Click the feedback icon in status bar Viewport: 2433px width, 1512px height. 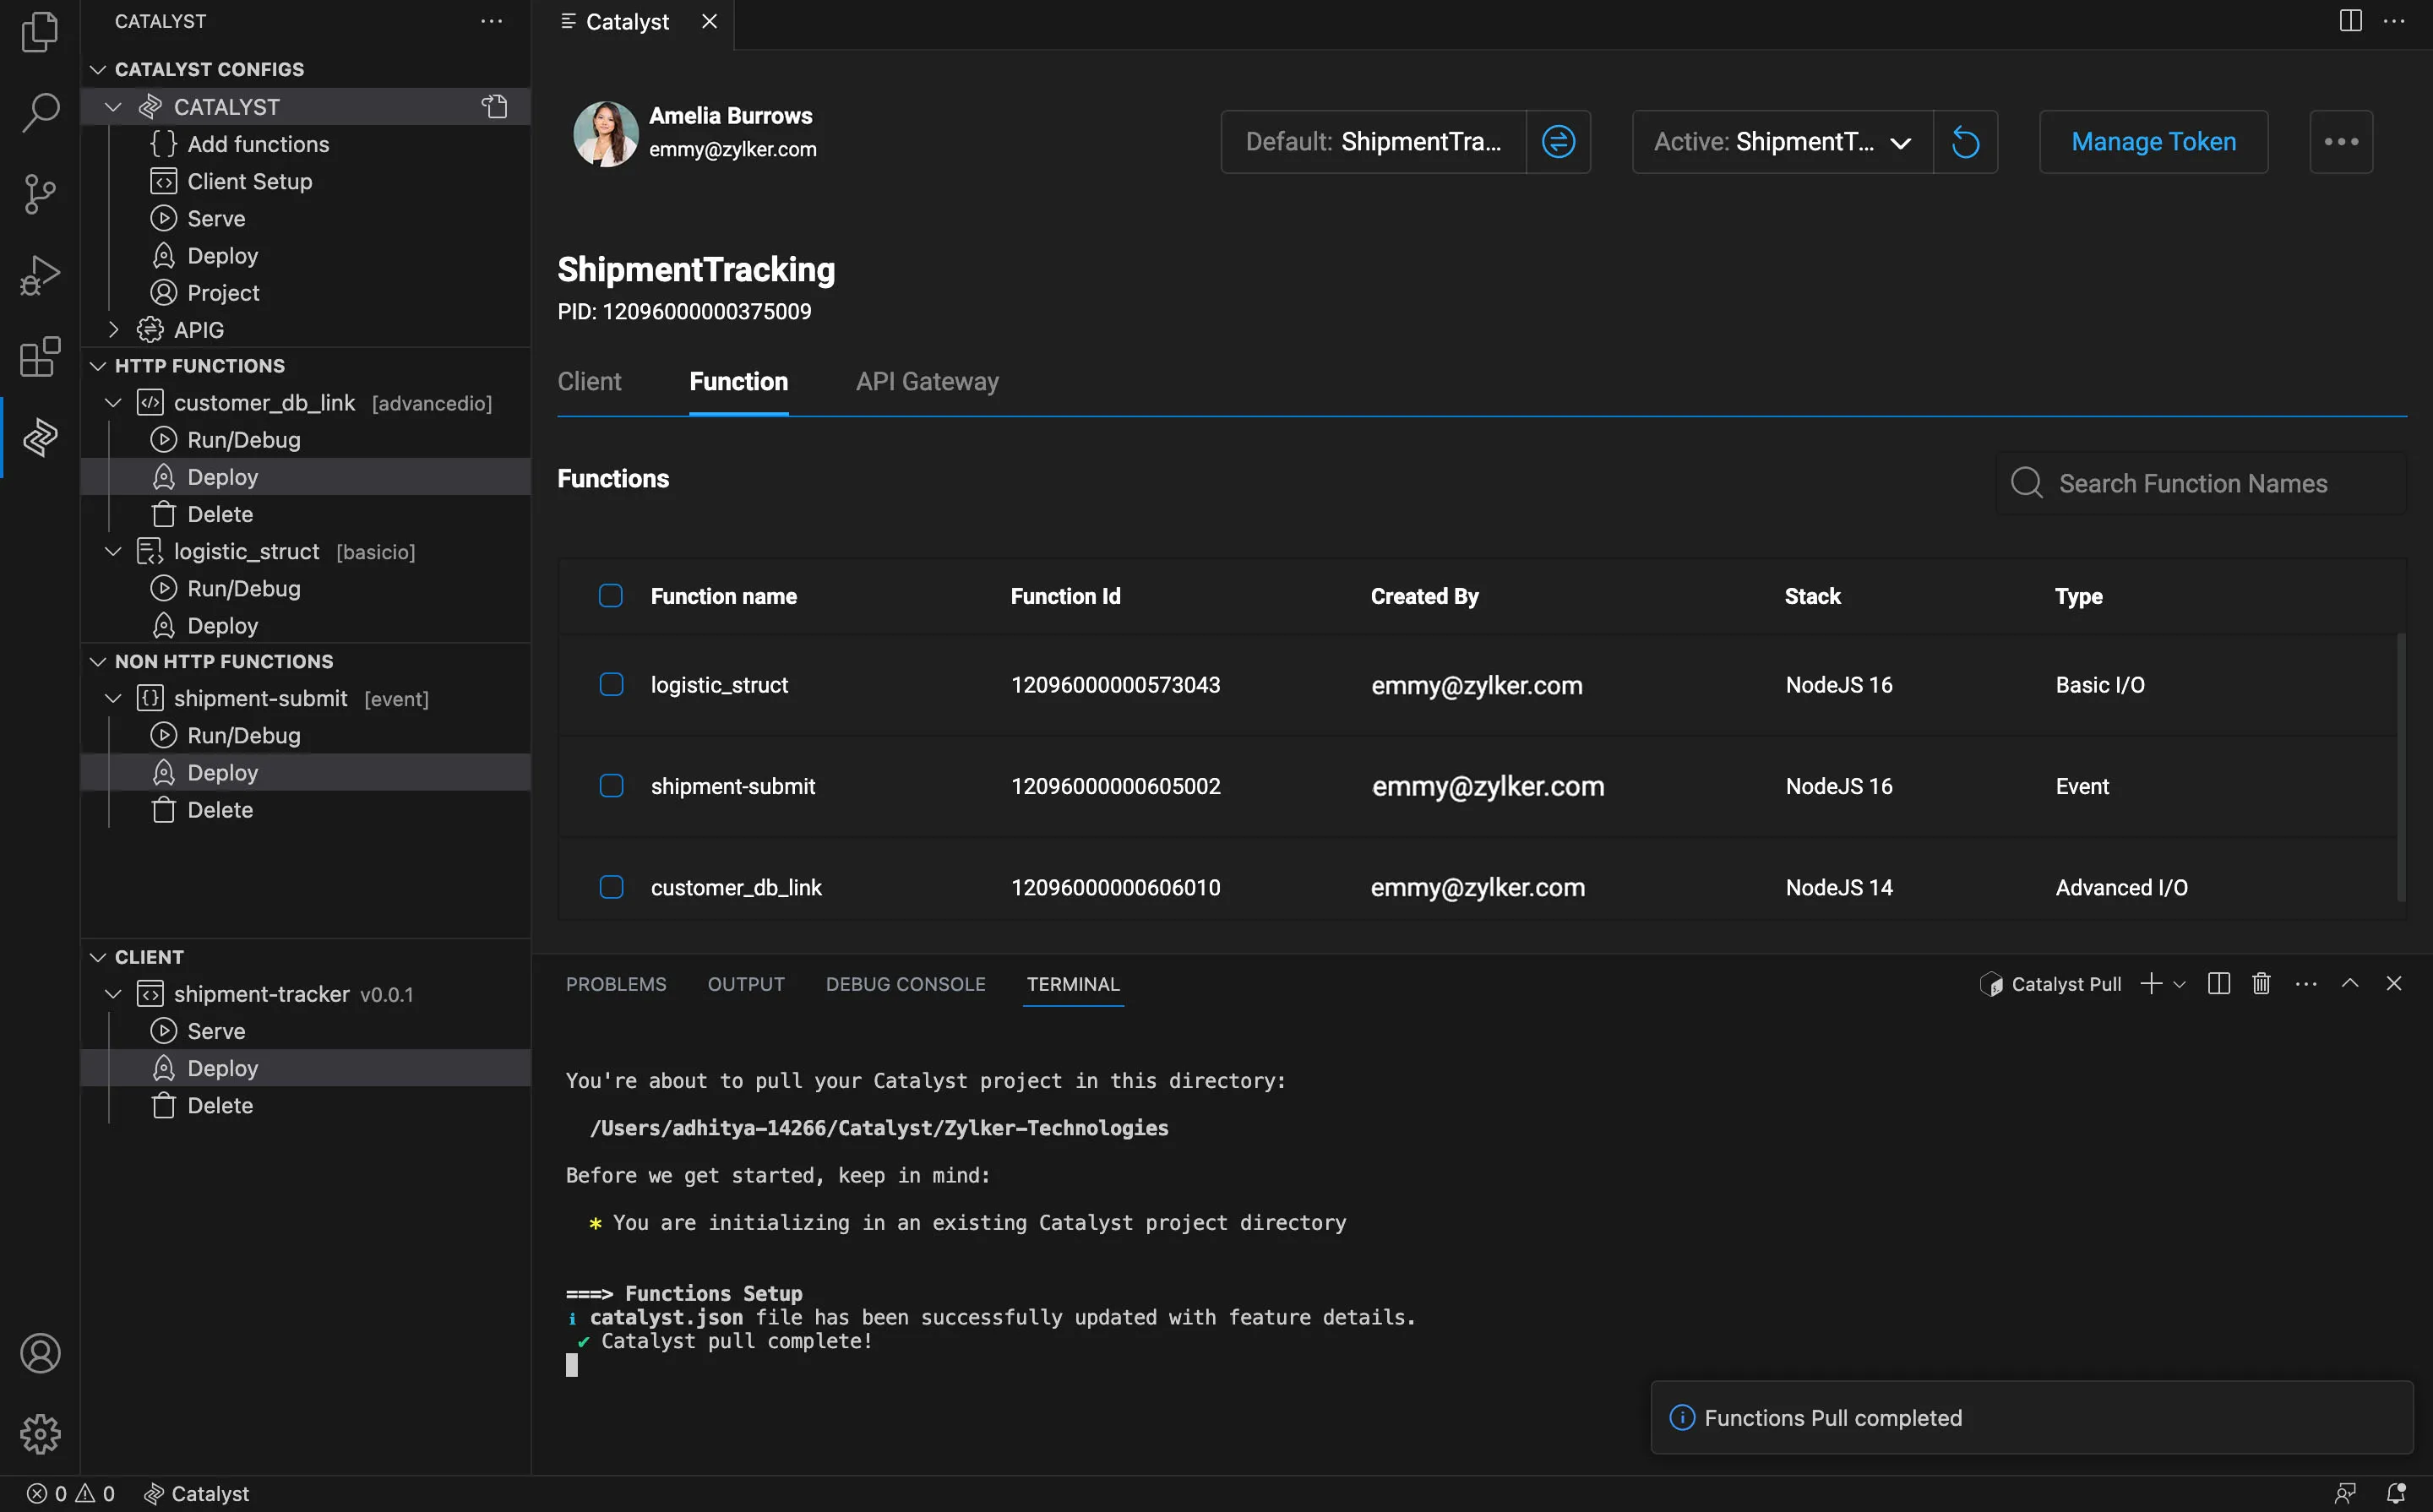[2345, 1493]
